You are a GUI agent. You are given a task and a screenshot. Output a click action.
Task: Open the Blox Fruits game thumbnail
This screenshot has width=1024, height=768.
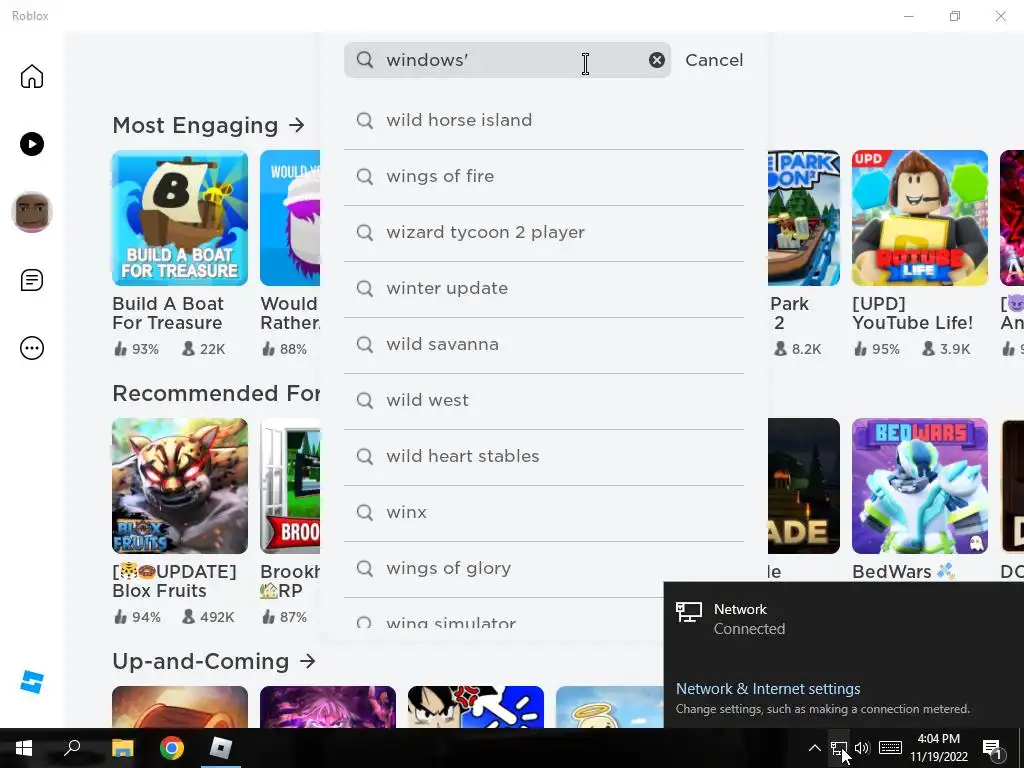[180, 486]
